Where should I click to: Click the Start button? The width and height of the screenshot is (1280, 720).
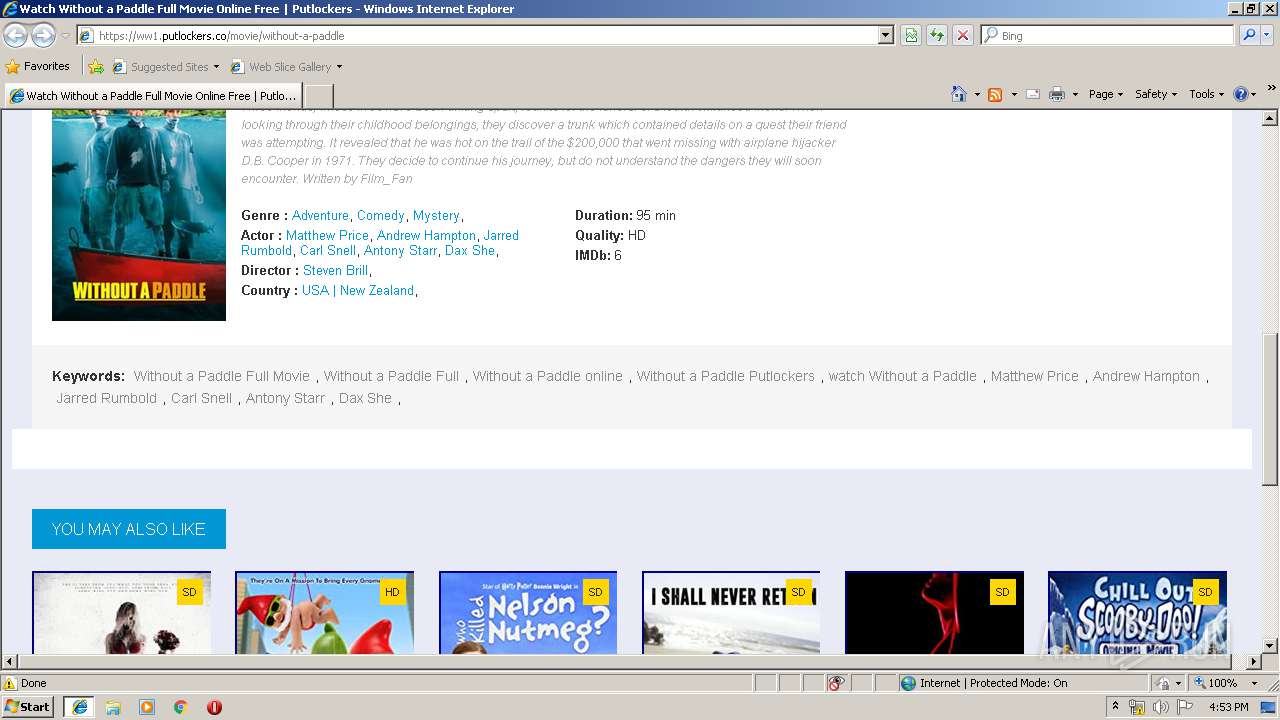click(28, 707)
